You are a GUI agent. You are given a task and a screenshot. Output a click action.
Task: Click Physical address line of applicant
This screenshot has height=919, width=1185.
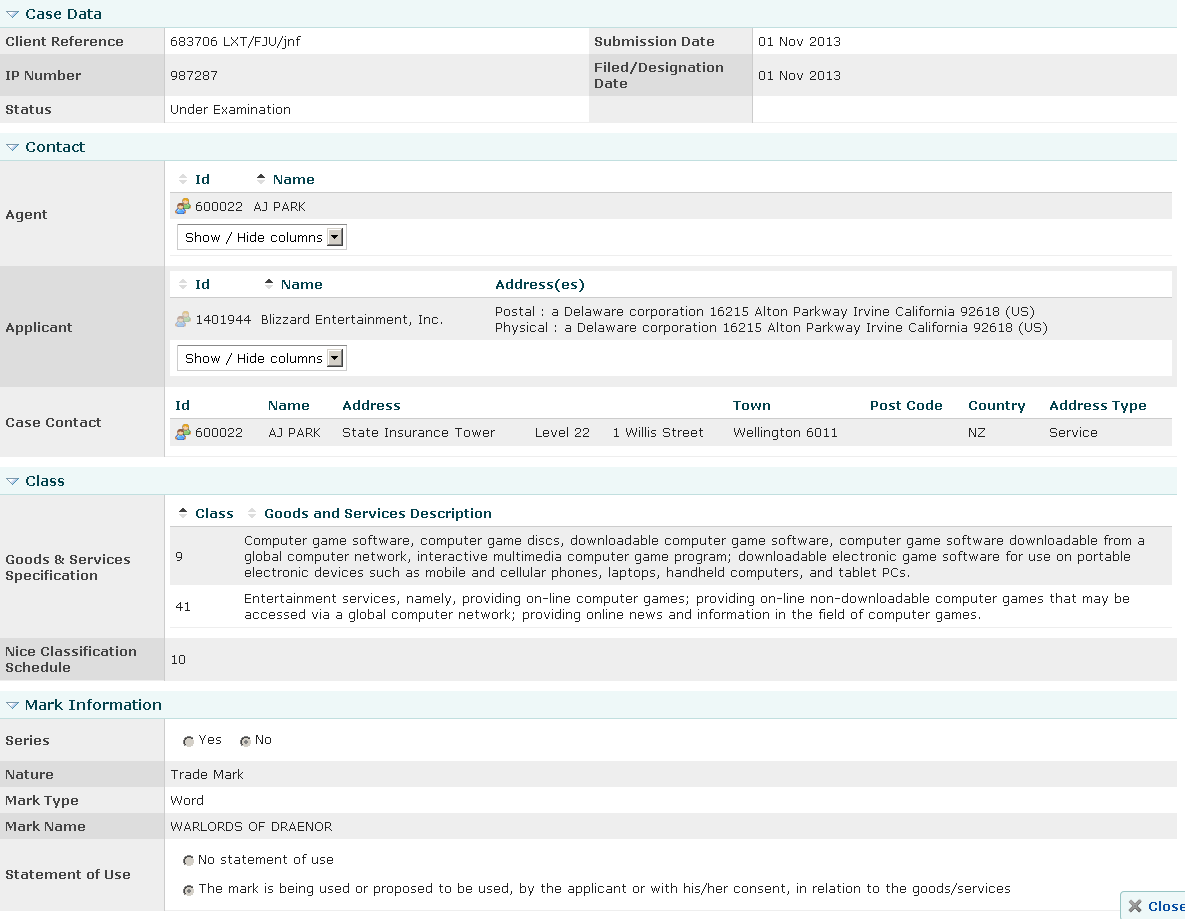[x=771, y=327]
